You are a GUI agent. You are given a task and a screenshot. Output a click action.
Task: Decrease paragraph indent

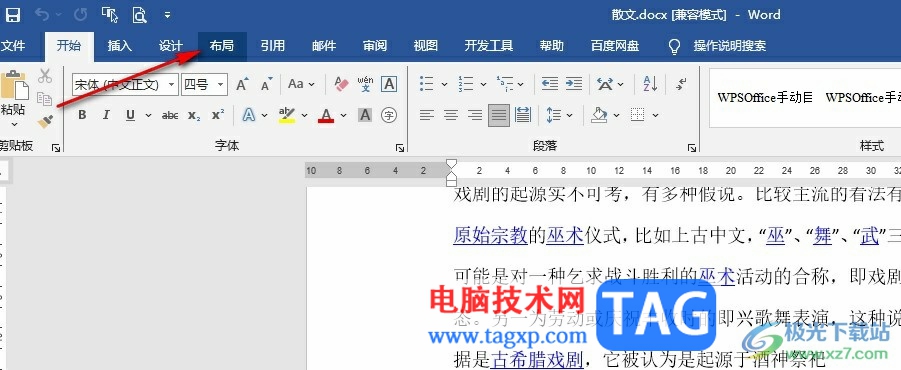click(550, 84)
